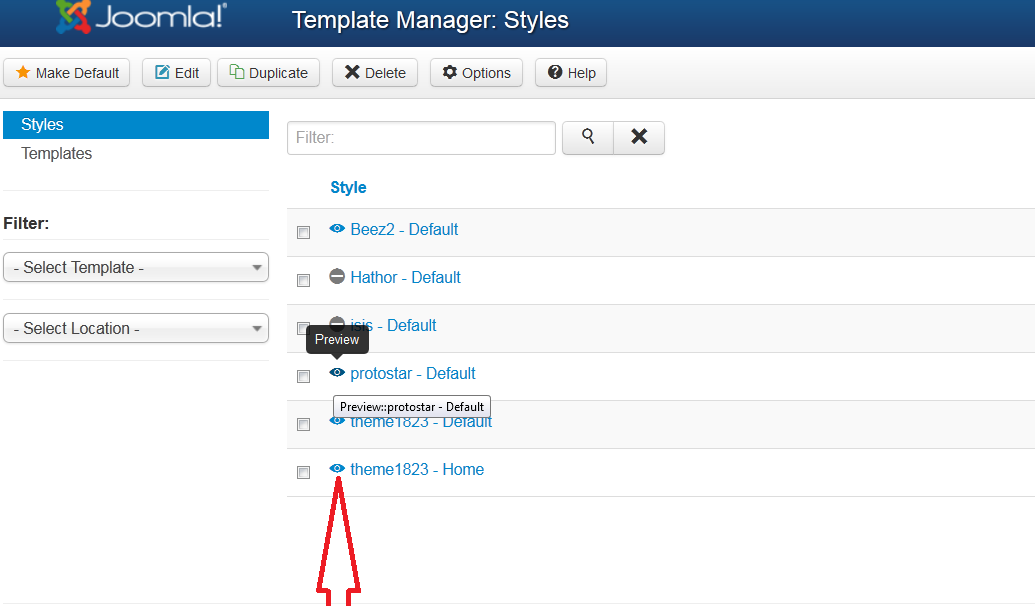Open the Hathor - Default style link
The image size is (1035, 606).
(405, 277)
